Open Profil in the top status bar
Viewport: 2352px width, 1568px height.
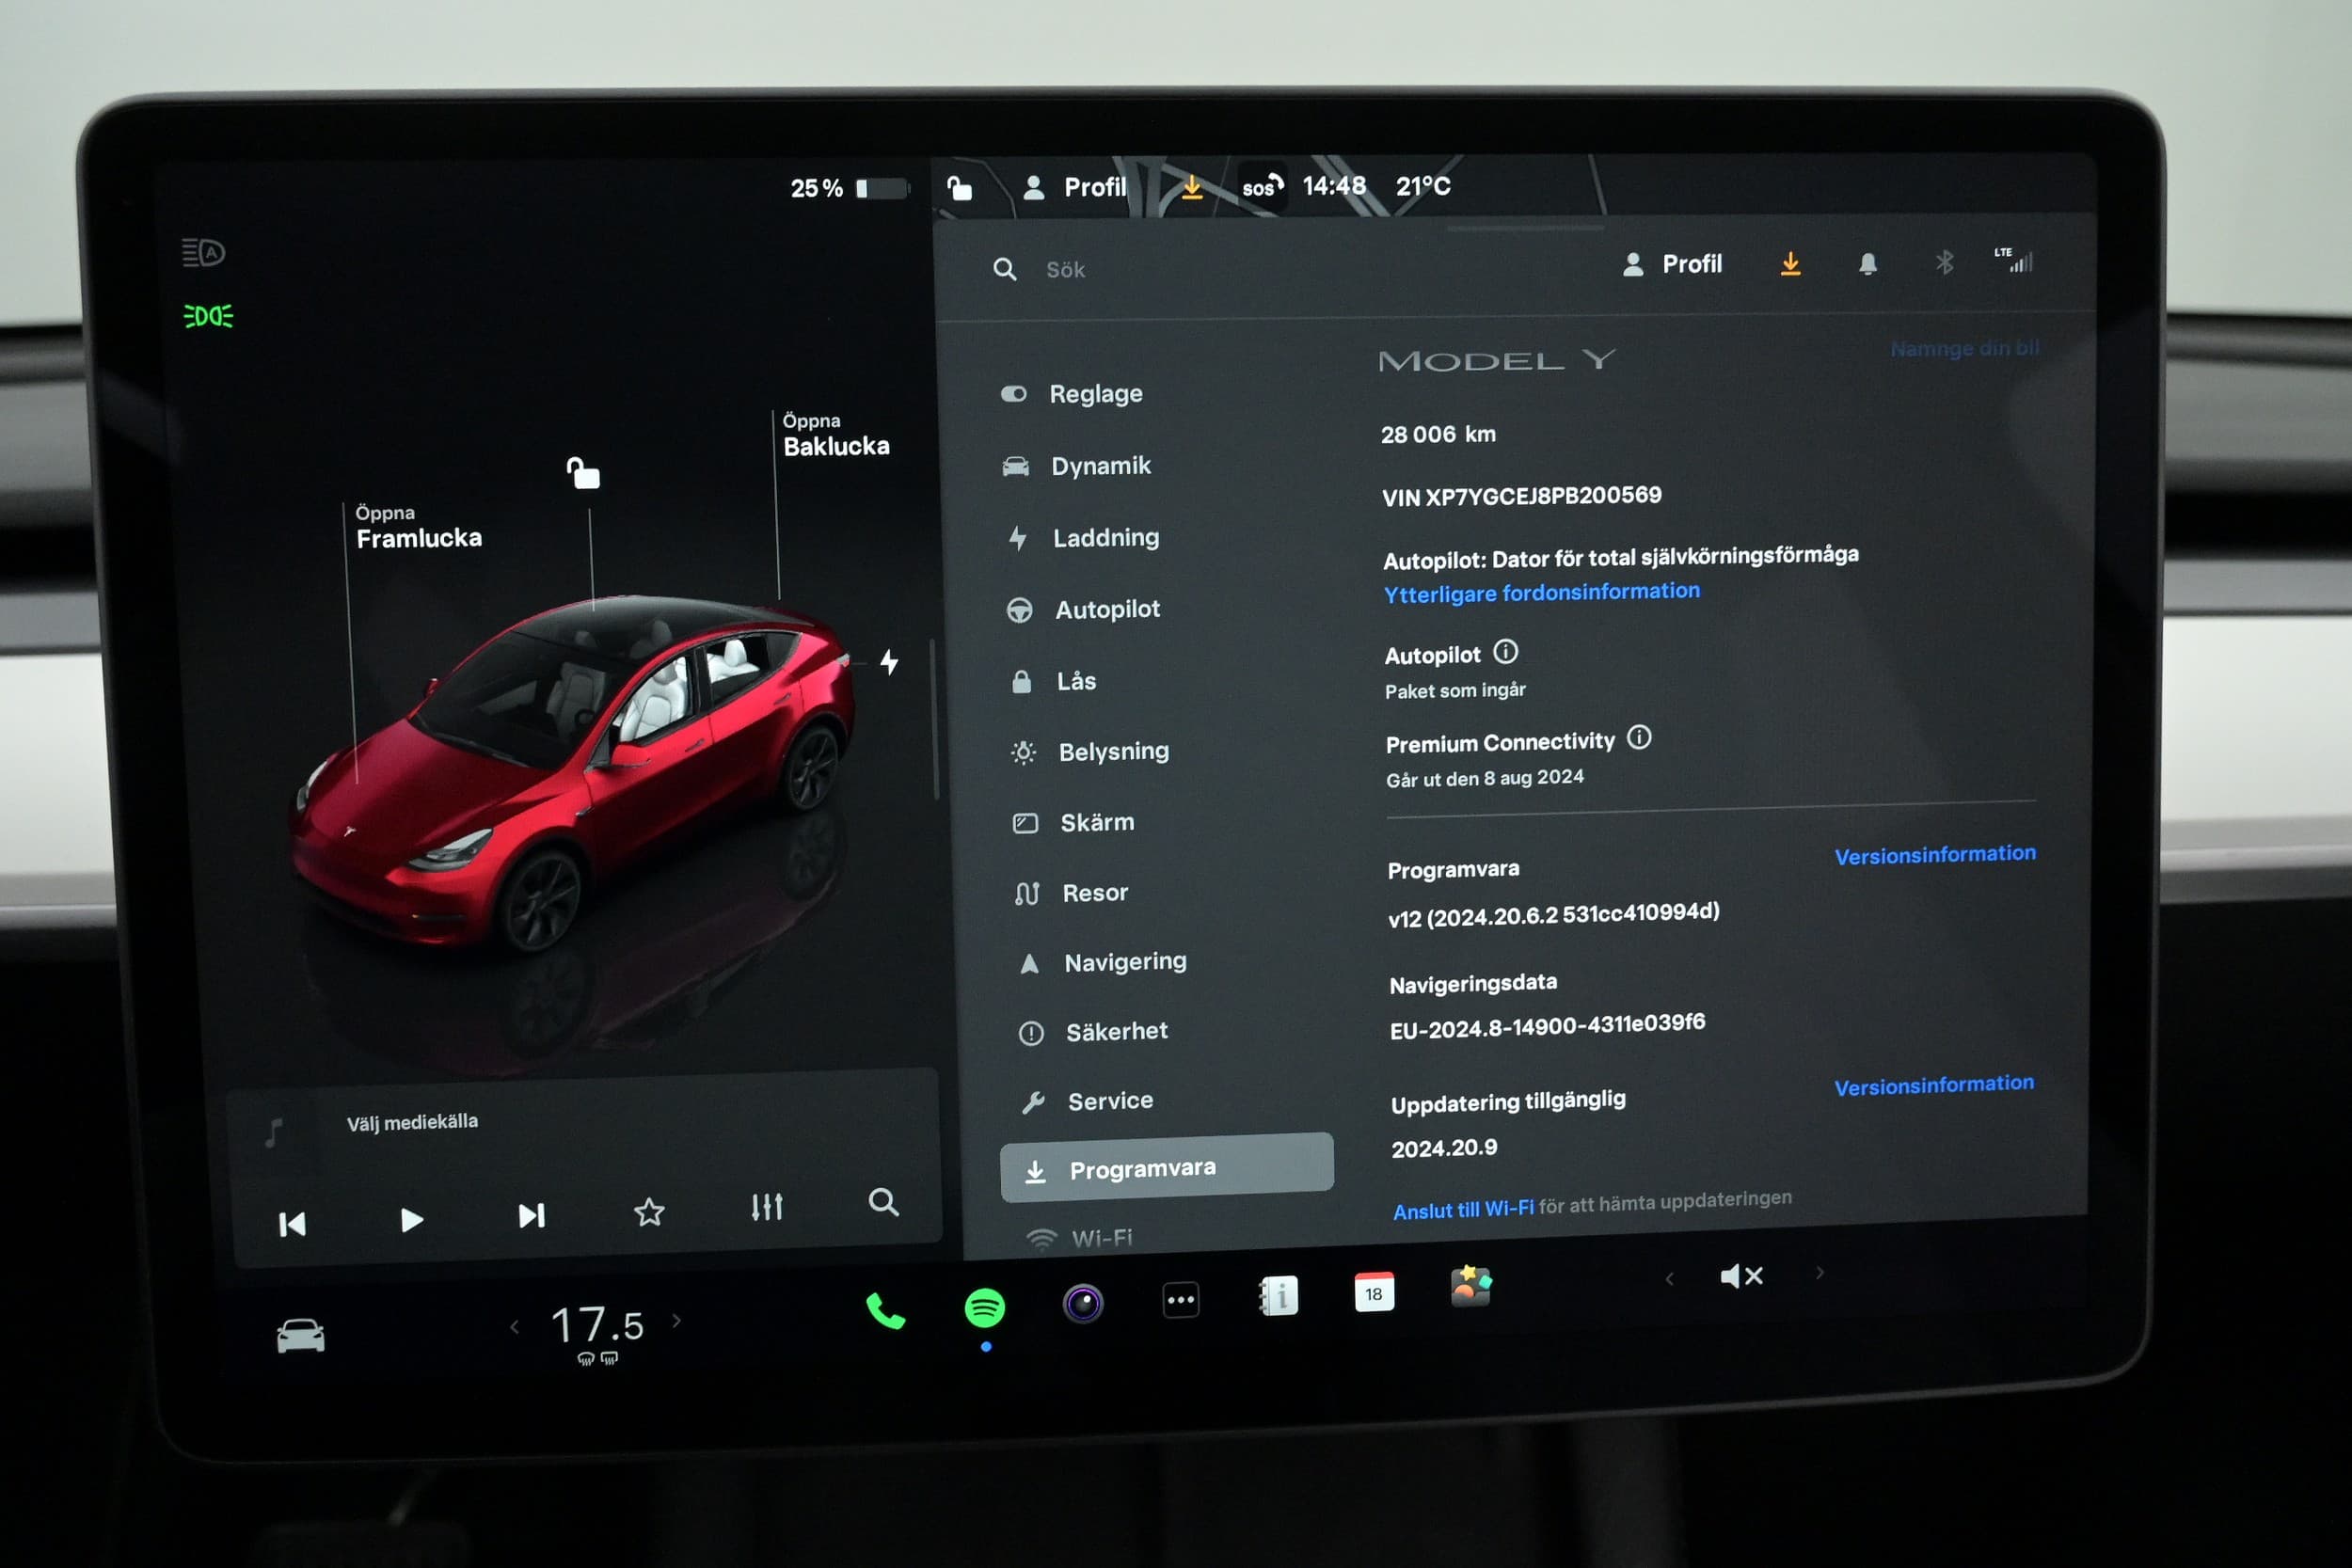[1075, 187]
